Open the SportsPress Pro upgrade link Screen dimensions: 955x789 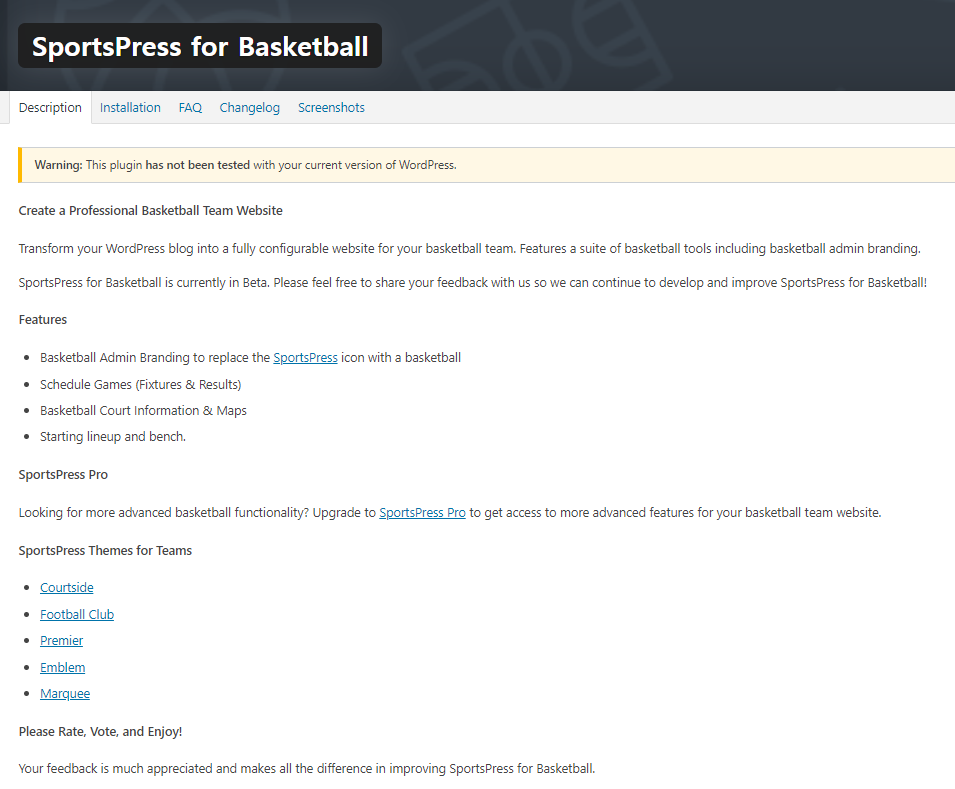pos(422,513)
